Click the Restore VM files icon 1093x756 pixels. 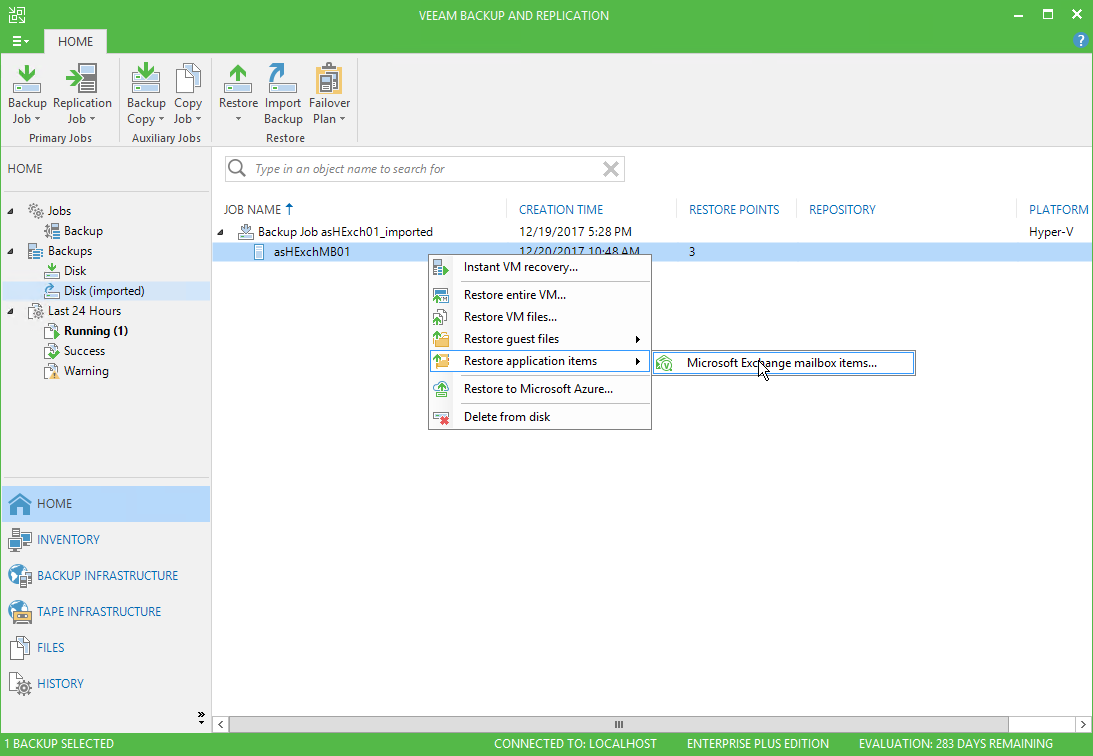click(441, 318)
